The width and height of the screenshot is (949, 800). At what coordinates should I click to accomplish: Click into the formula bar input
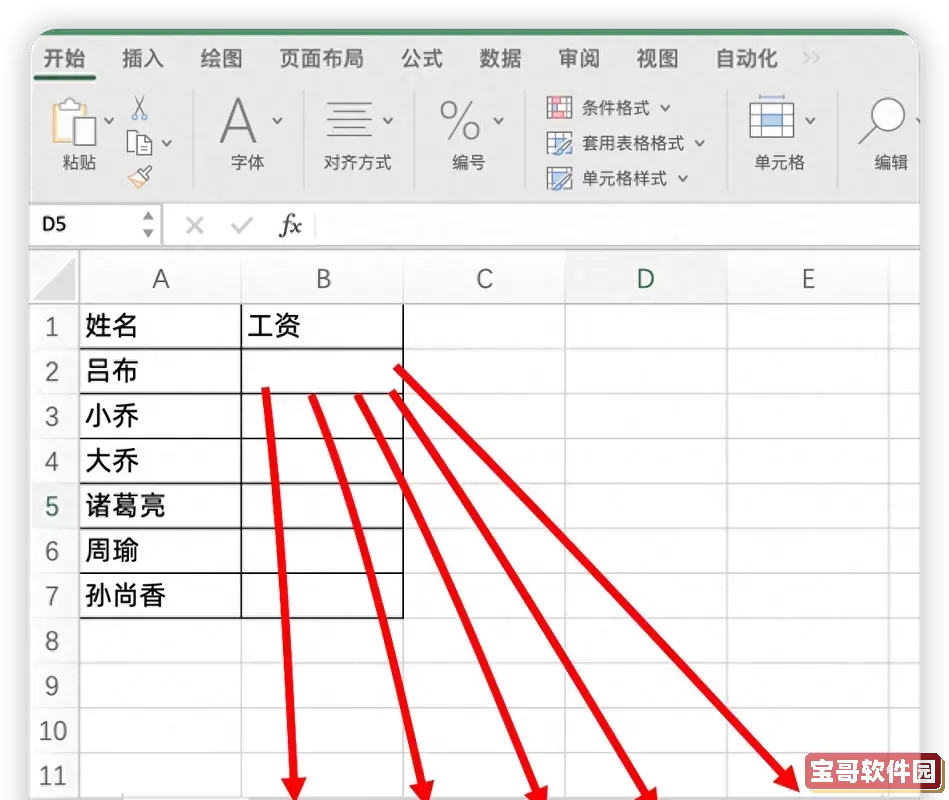point(616,226)
